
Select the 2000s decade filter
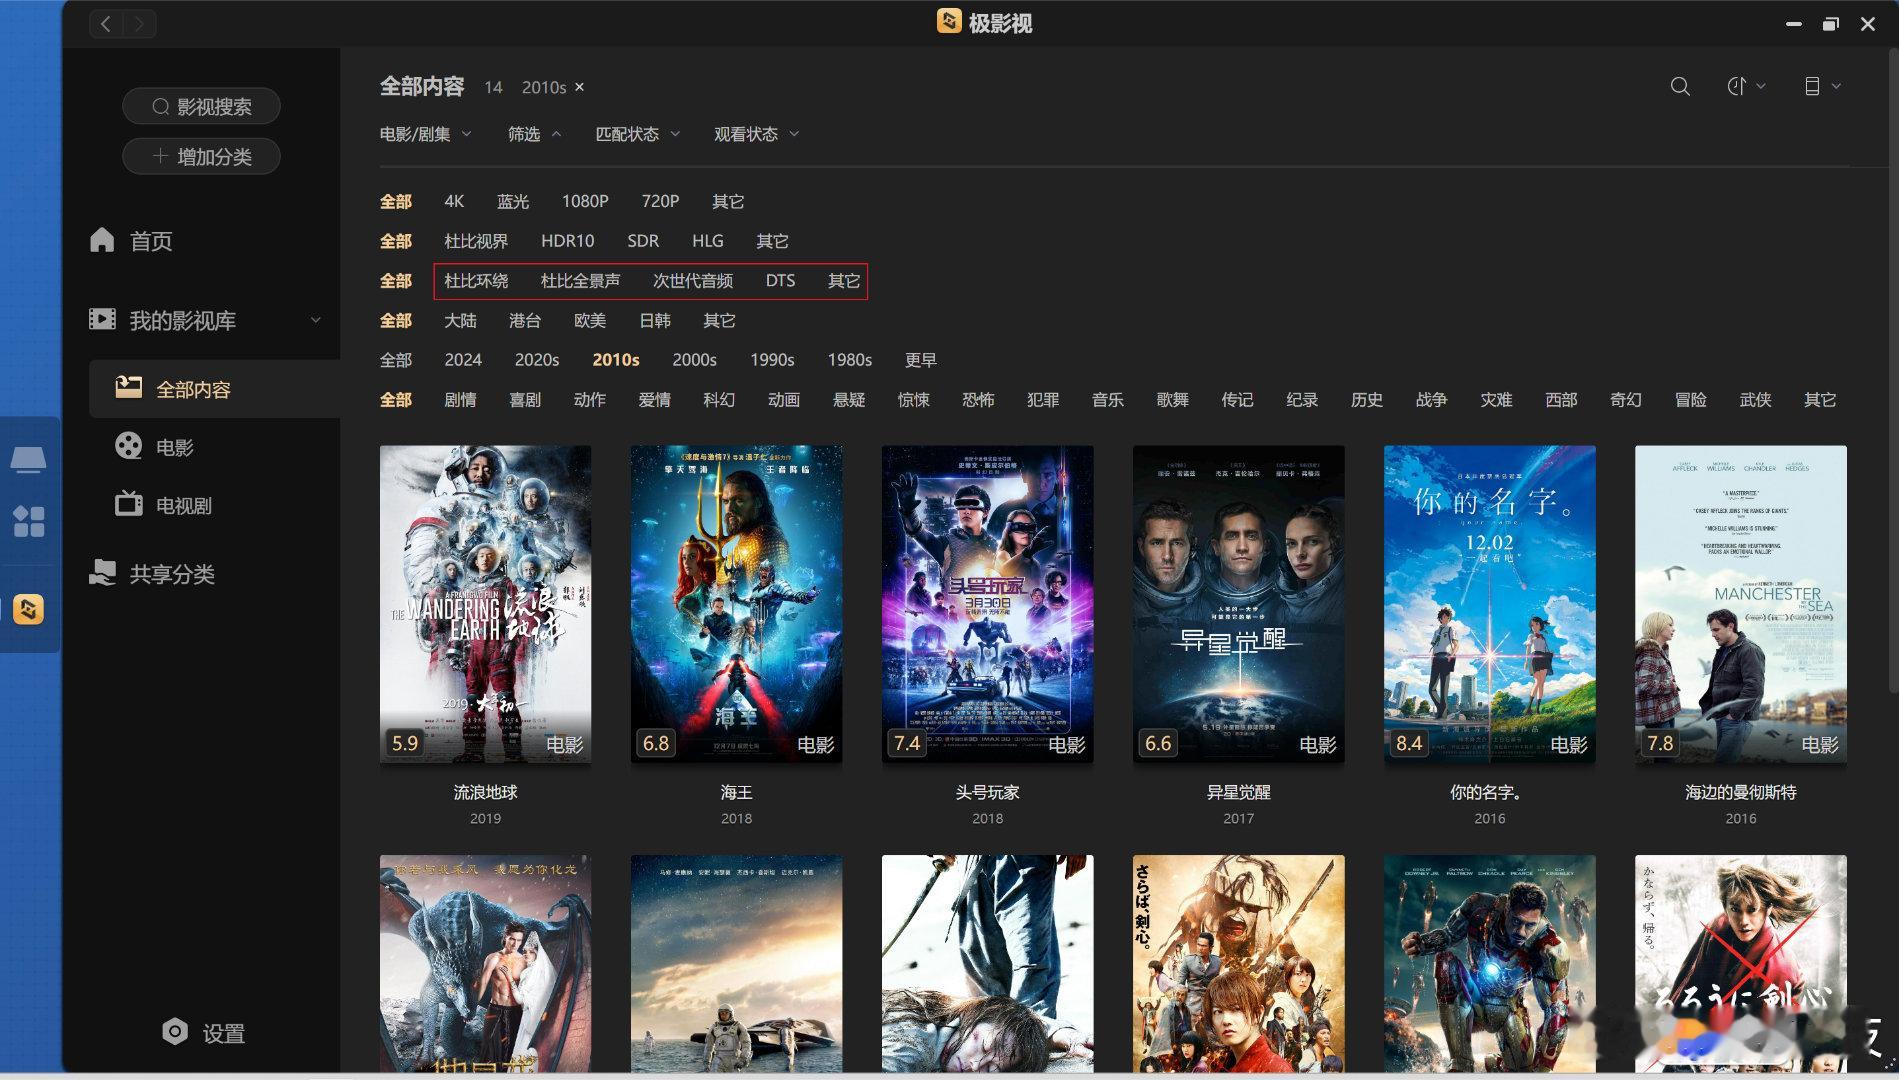(695, 360)
